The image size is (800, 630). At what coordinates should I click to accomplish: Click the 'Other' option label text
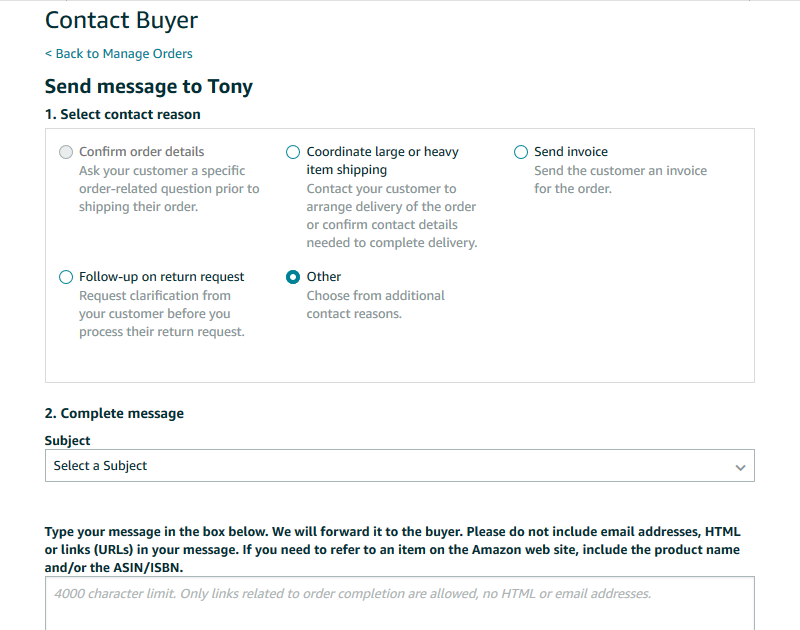pos(324,277)
